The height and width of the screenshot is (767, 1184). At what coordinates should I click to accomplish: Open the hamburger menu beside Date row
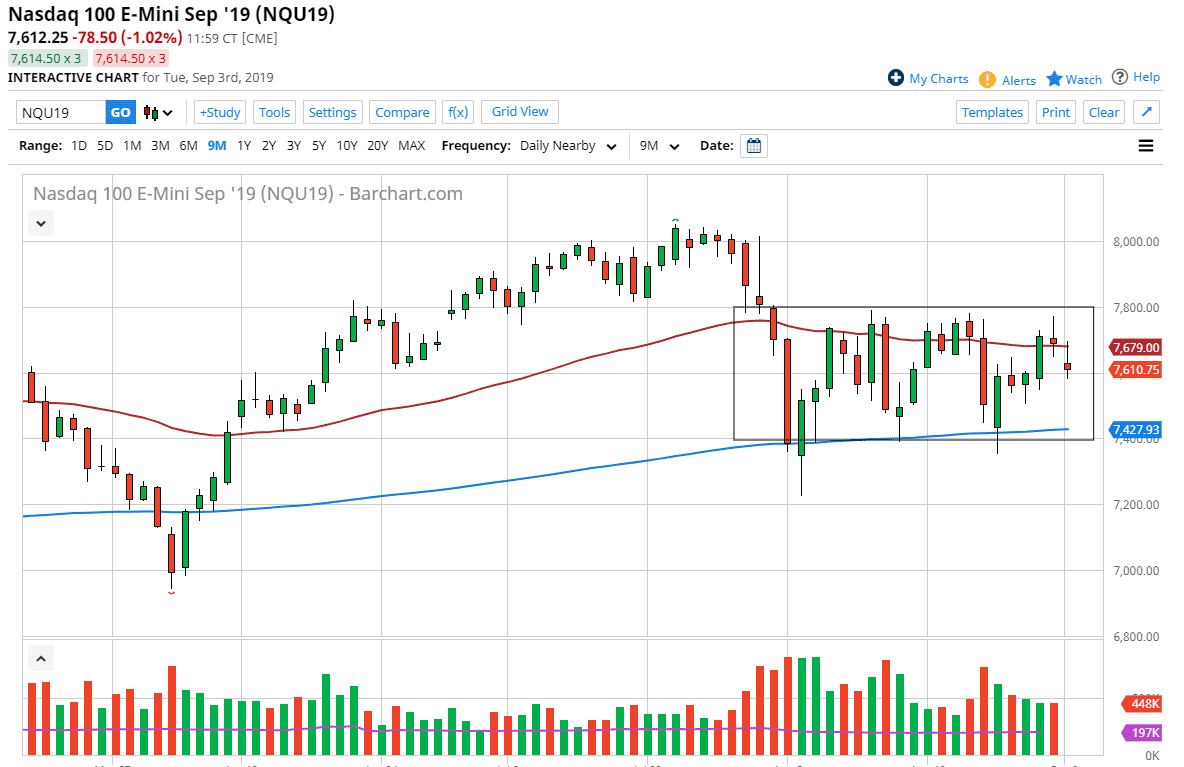(x=1145, y=145)
